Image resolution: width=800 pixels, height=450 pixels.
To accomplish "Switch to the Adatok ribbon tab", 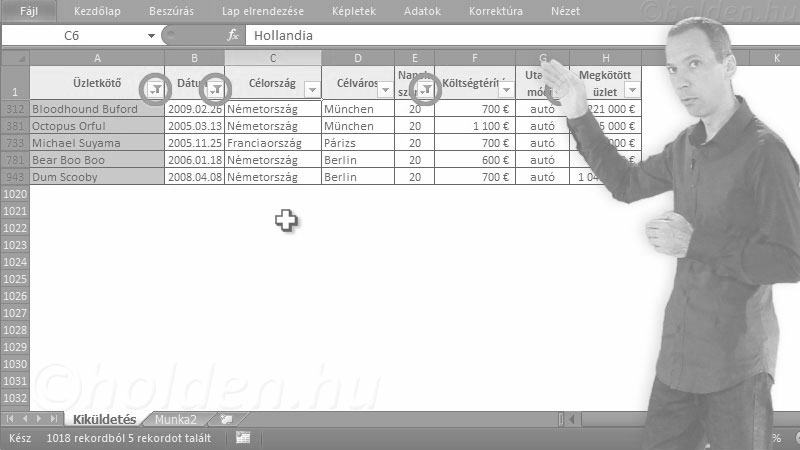I will (x=422, y=11).
